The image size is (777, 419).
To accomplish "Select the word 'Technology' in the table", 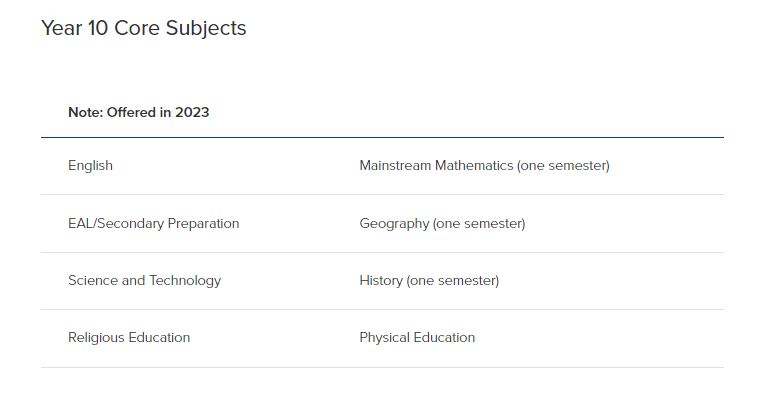I will point(185,280).
